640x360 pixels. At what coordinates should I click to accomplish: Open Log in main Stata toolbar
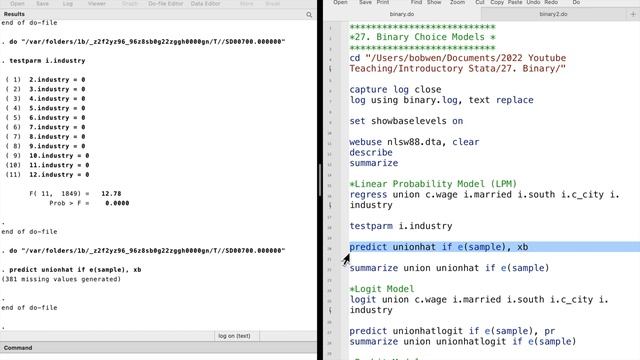click(x=68, y=3)
